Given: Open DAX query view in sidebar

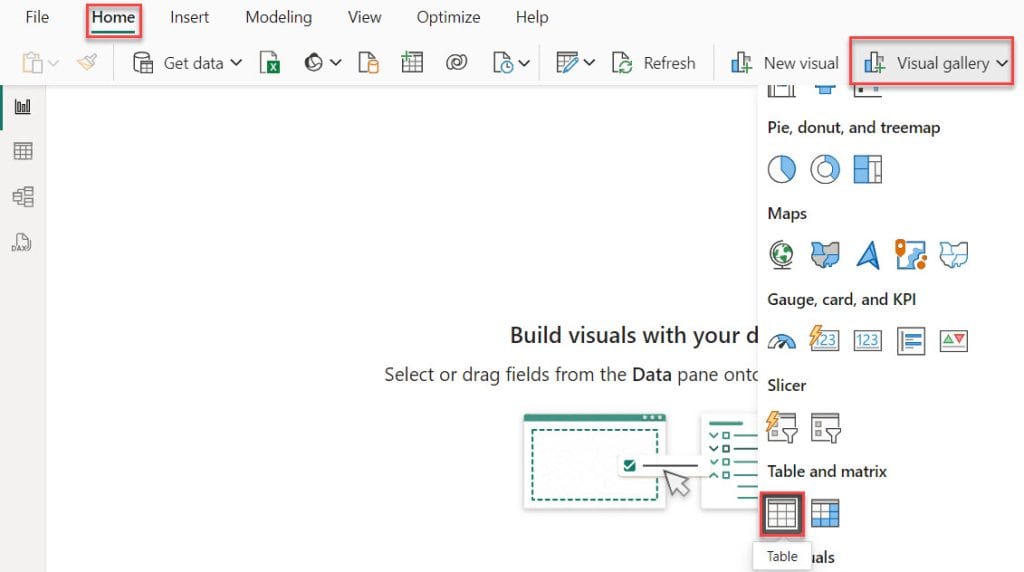Looking at the screenshot, I should [22, 242].
